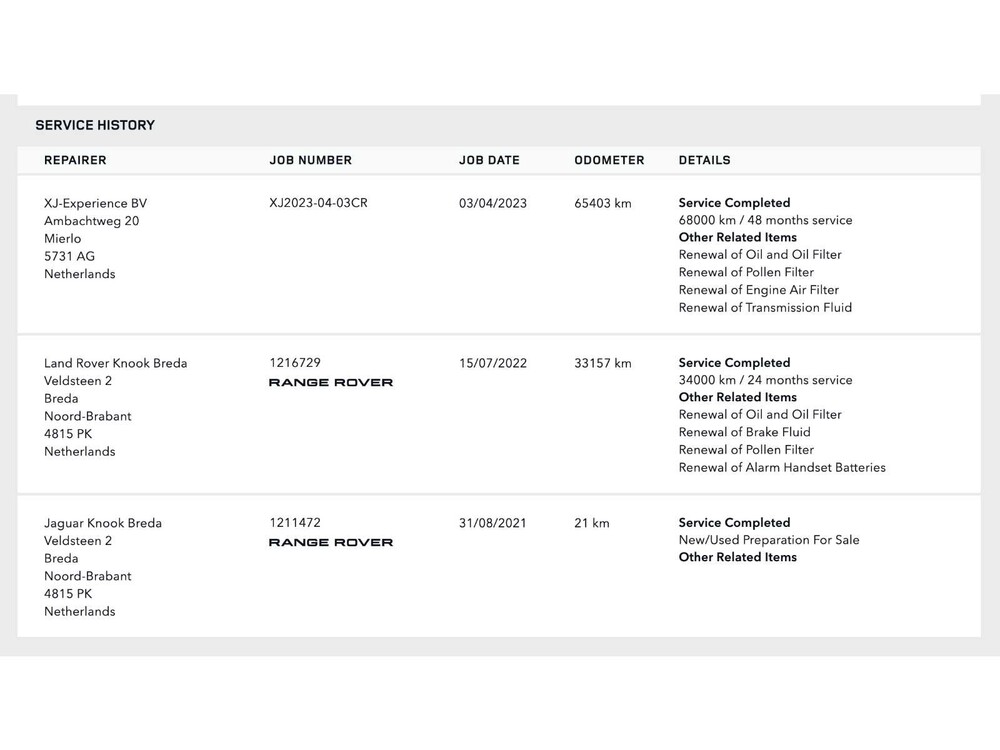1000x750 pixels.
Task: Open job number 1216729
Action: [295, 363]
